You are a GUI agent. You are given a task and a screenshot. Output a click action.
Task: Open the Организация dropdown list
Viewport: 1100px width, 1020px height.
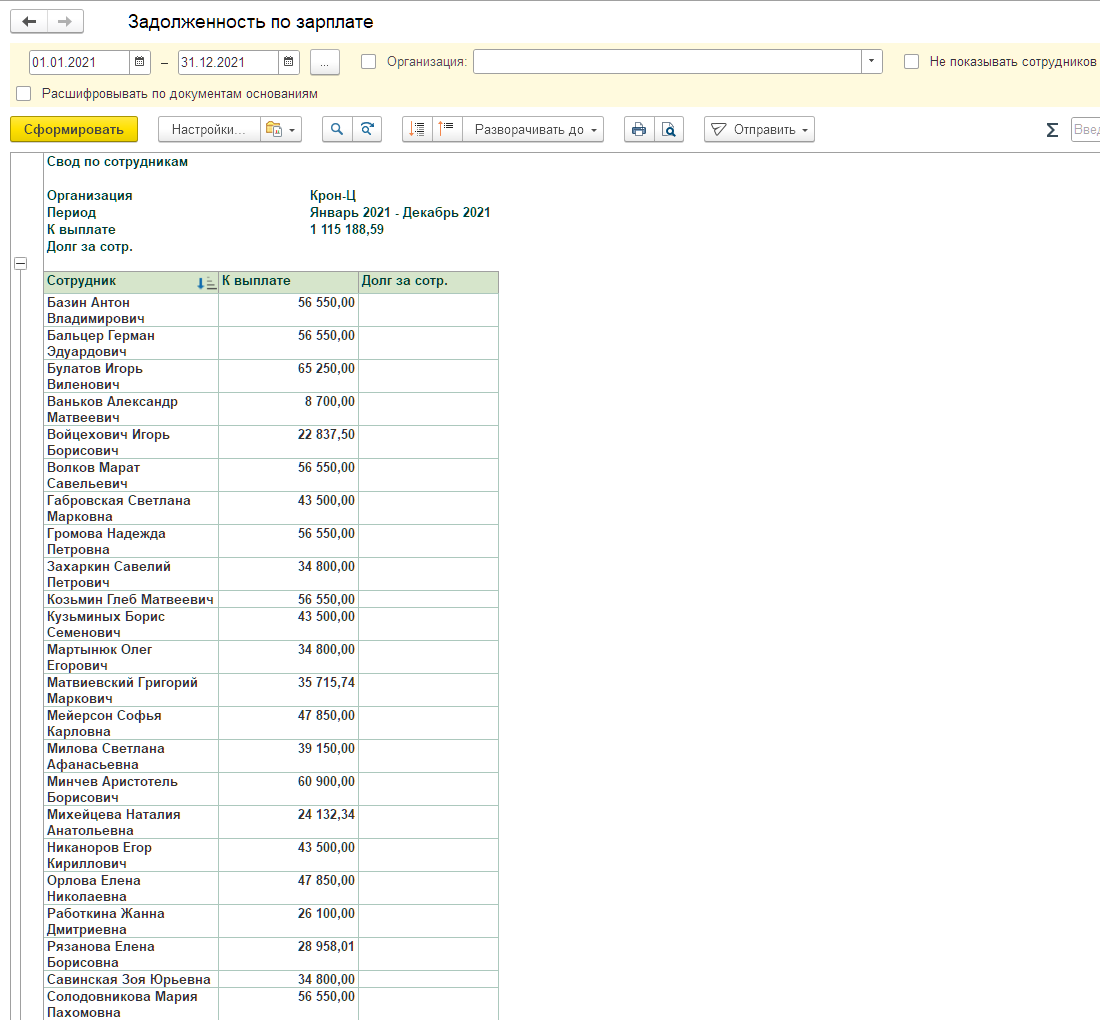871,62
